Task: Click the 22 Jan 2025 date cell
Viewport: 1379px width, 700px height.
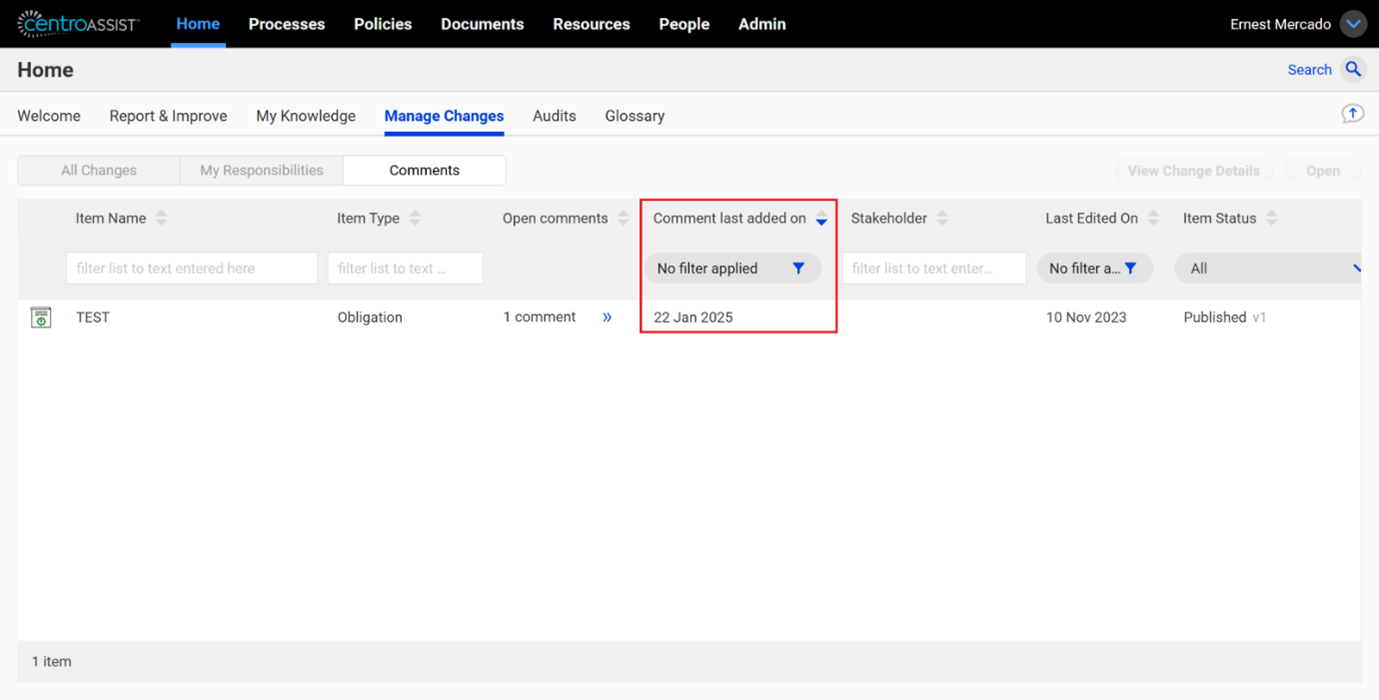Action: pyautogui.click(x=693, y=317)
